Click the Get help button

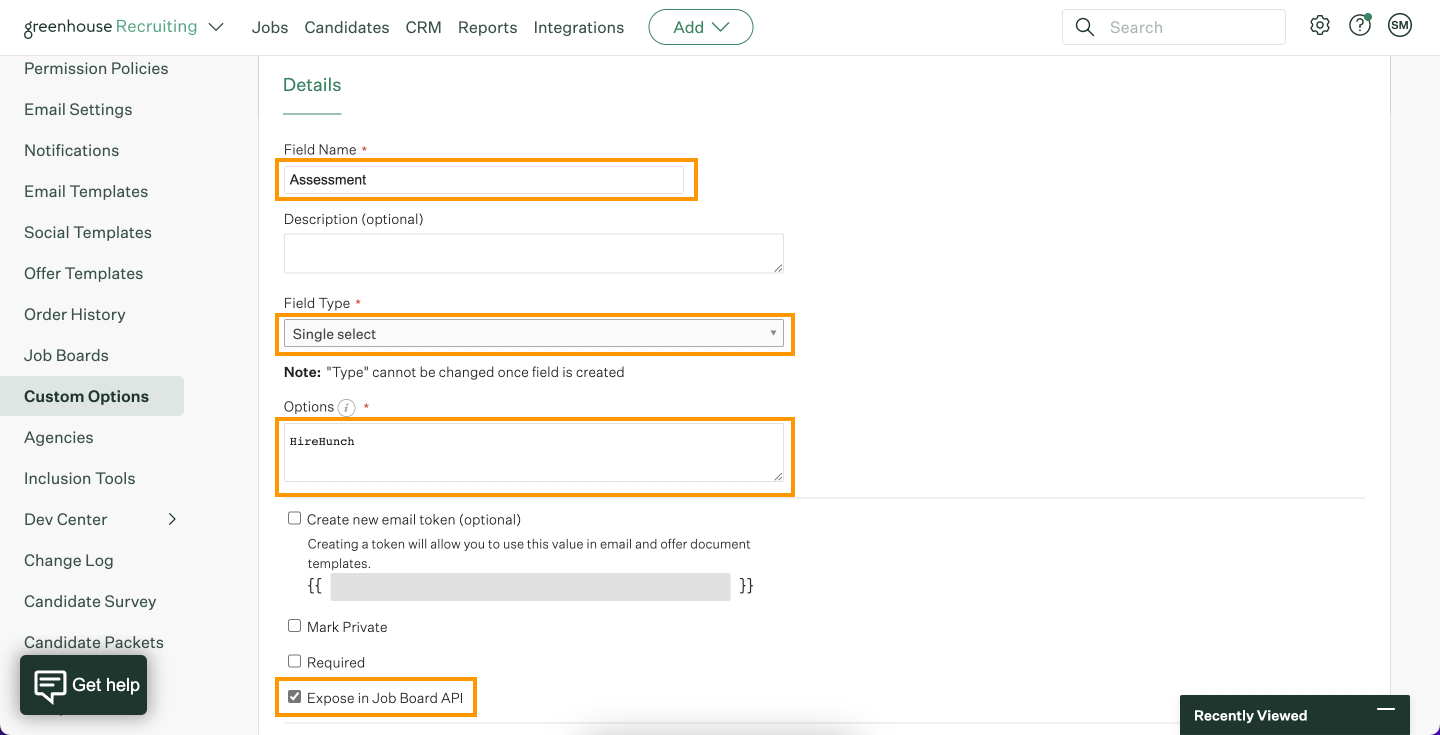click(x=84, y=685)
